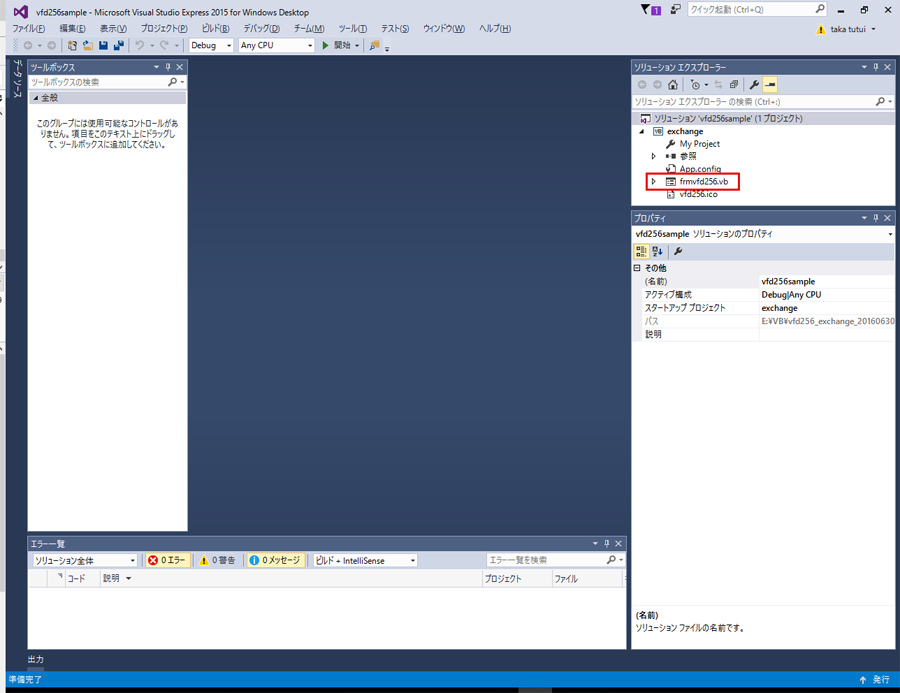Toggle auto-hide pin on Solution Explorer
Screen dimensions: 900x693
[x=876, y=67]
